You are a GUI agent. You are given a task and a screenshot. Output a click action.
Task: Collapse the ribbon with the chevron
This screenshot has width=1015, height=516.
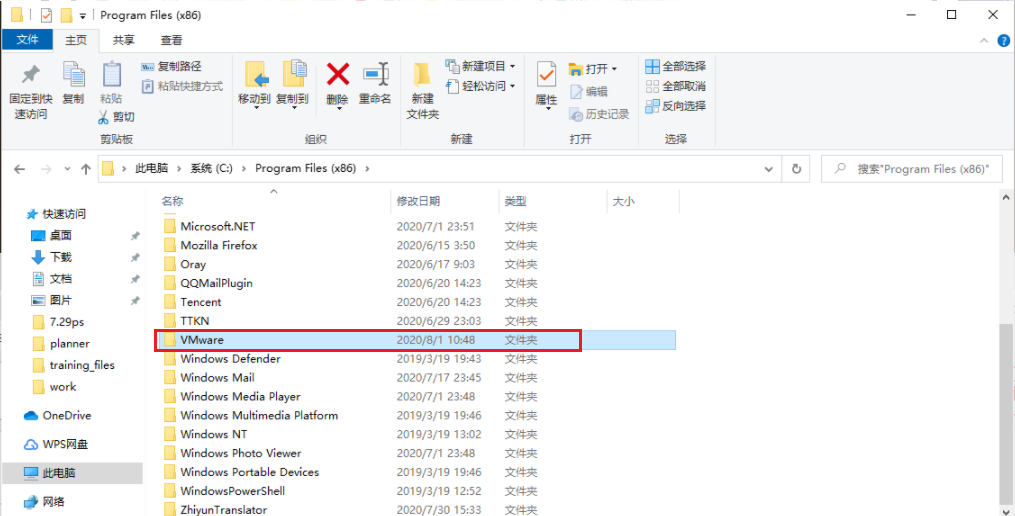(x=984, y=40)
